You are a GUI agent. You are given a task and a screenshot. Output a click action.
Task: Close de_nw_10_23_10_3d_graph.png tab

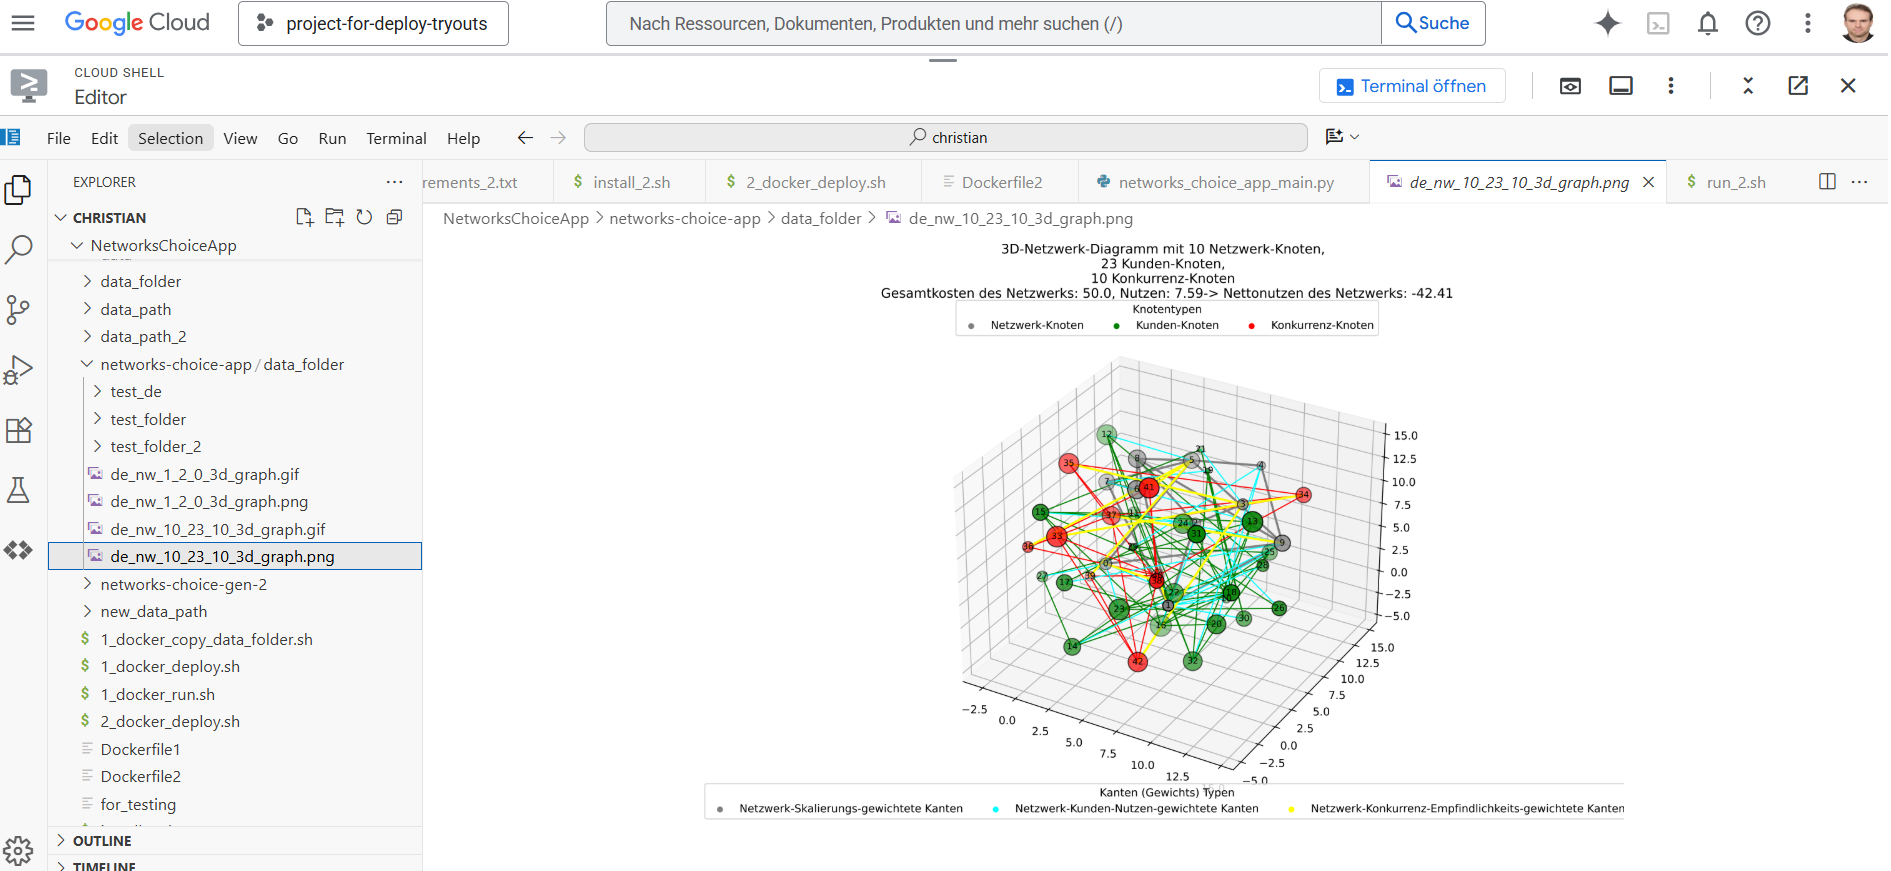click(x=1649, y=182)
